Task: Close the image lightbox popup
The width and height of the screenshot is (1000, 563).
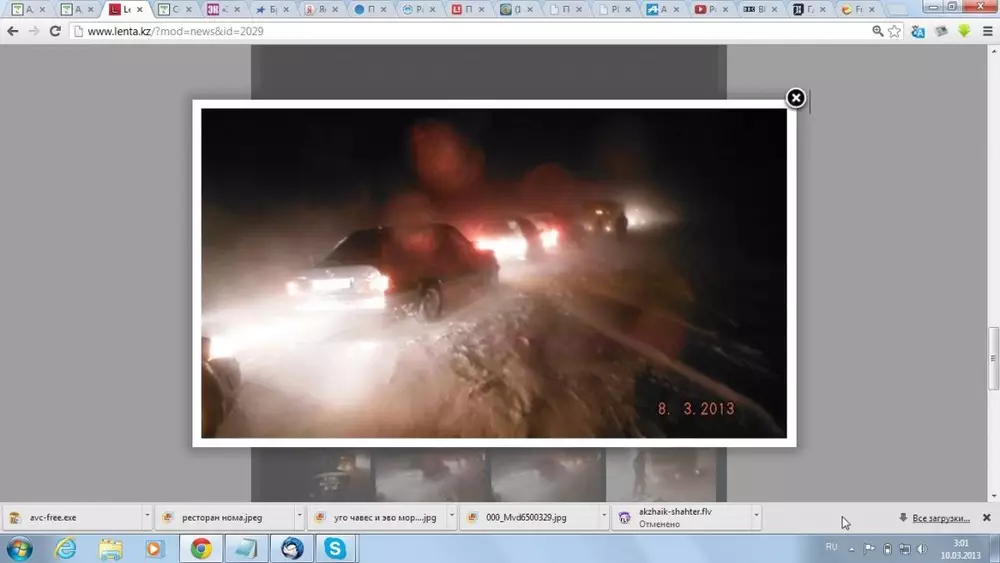Action: [795, 98]
